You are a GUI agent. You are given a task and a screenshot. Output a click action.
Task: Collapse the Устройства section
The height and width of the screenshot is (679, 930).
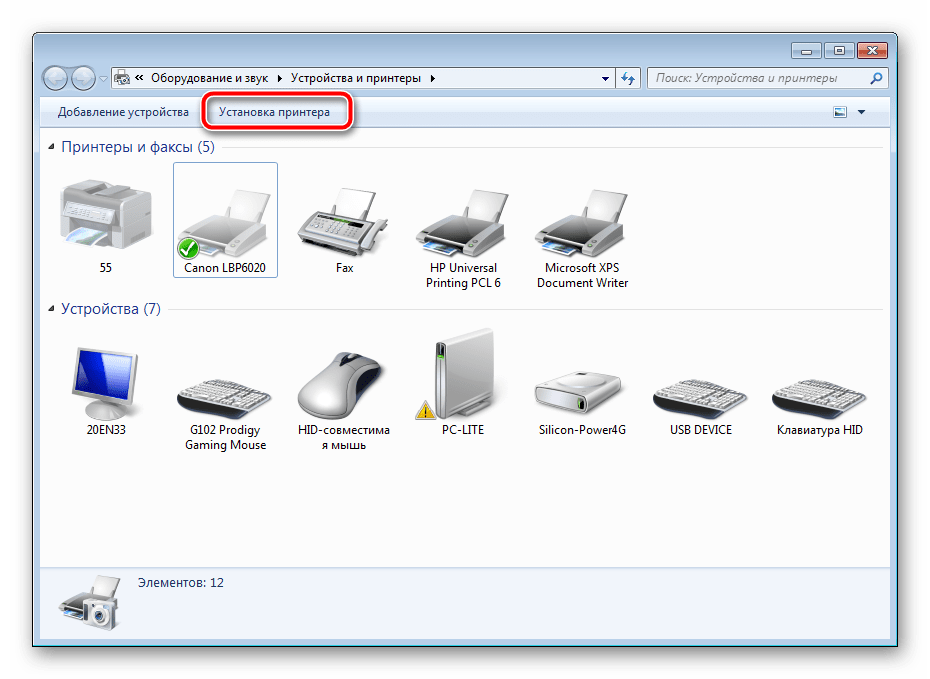point(51,309)
